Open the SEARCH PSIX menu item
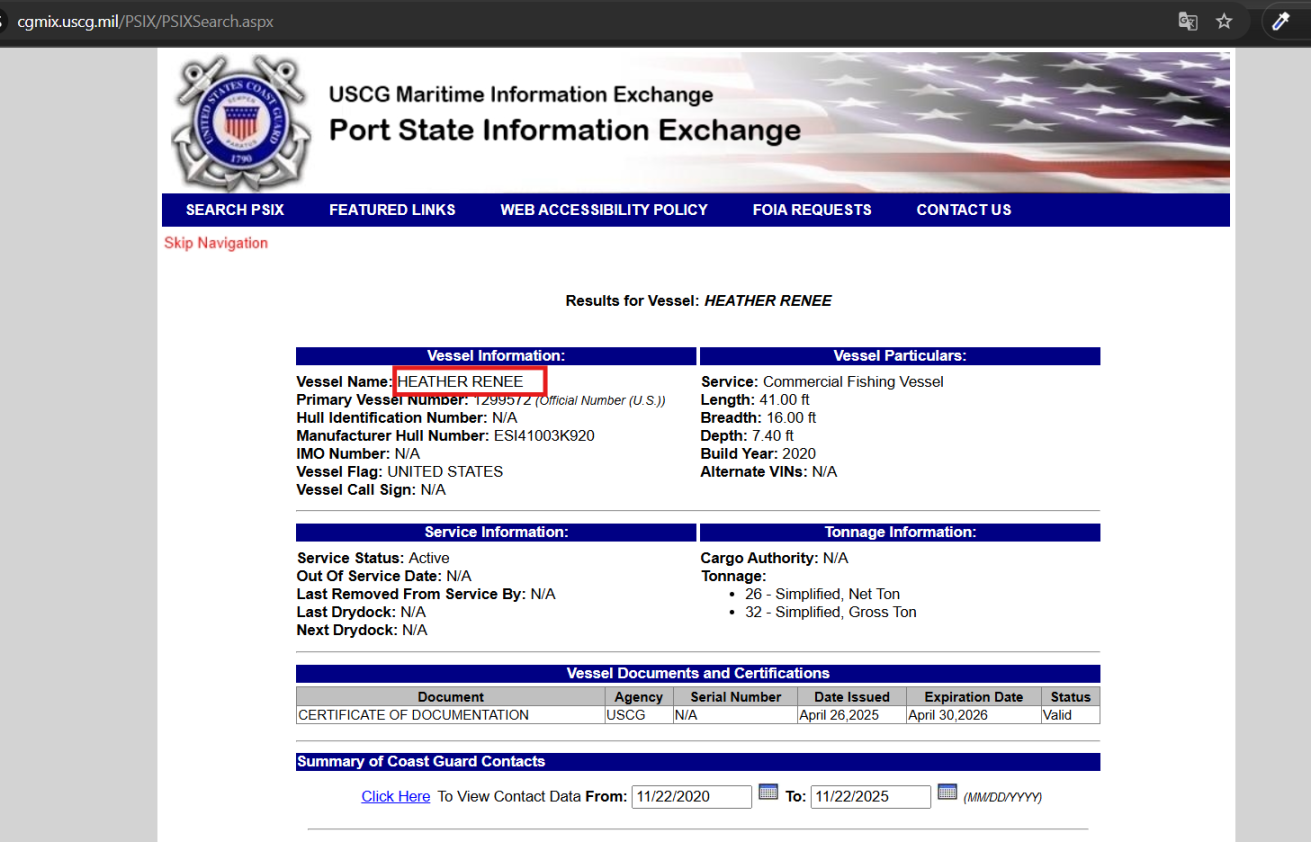1311x842 pixels. [x=235, y=210]
